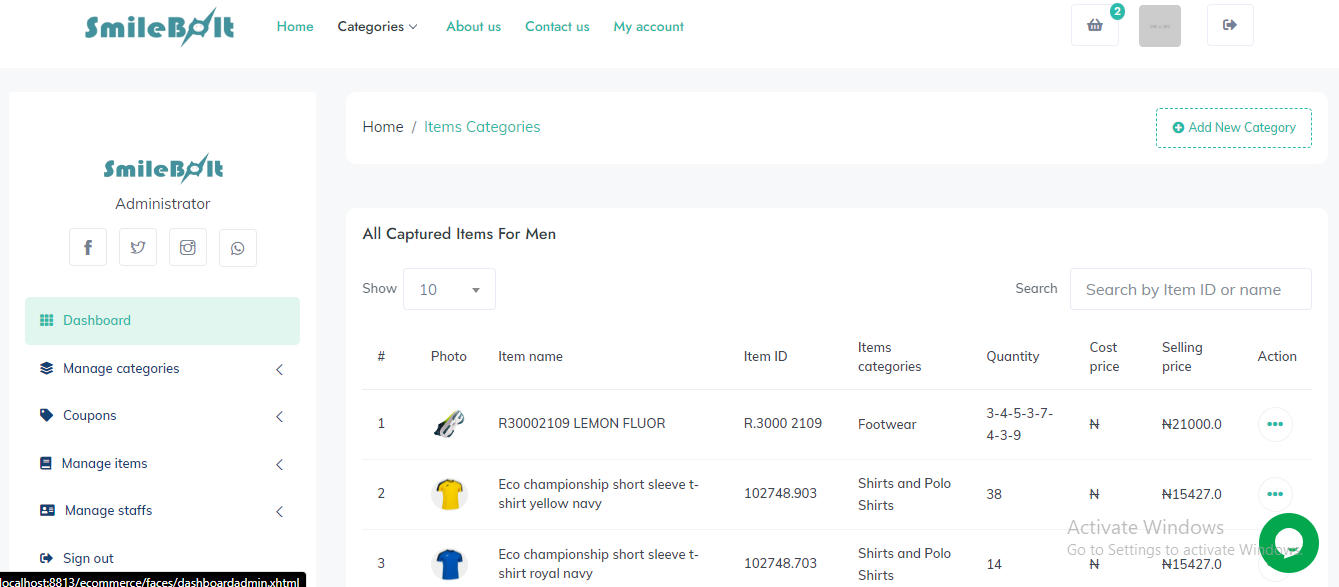The width and height of the screenshot is (1339, 587).
Task: Open the Facebook social icon
Action: click(x=88, y=248)
